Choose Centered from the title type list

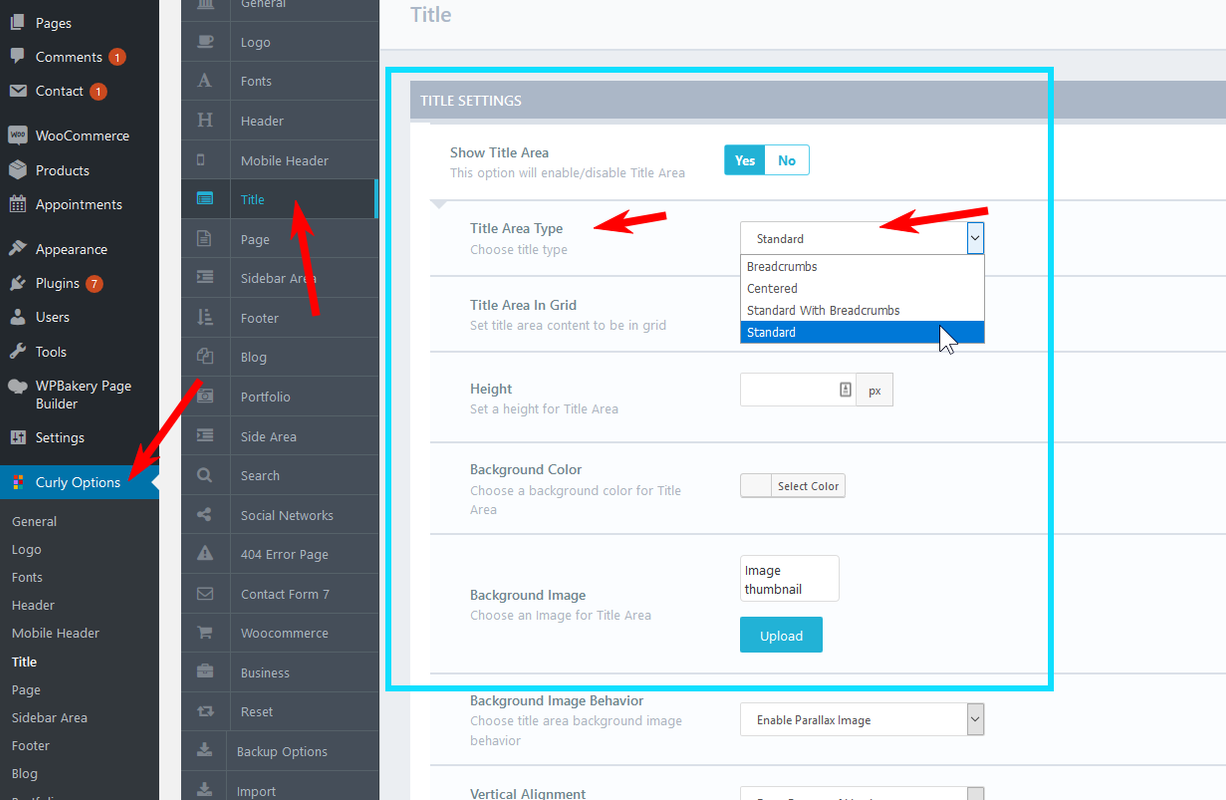click(x=862, y=288)
